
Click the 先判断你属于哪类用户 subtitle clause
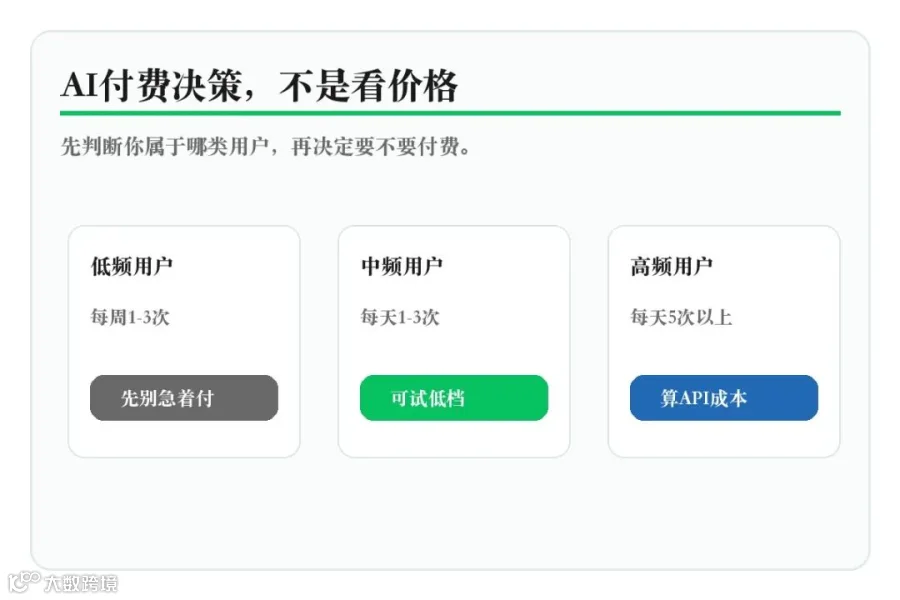[x=165, y=146]
